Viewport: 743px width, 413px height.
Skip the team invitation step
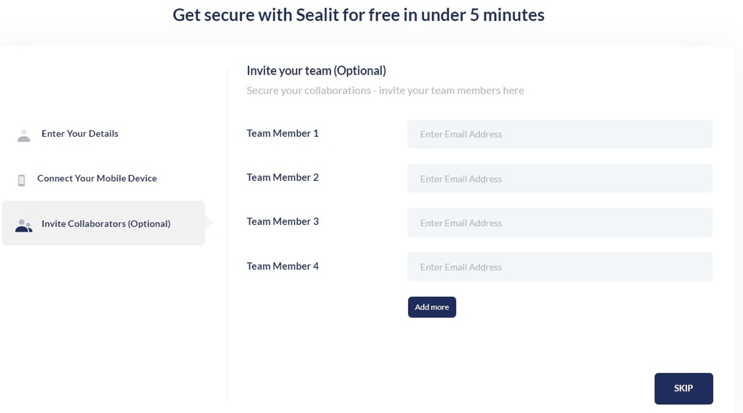point(683,388)
